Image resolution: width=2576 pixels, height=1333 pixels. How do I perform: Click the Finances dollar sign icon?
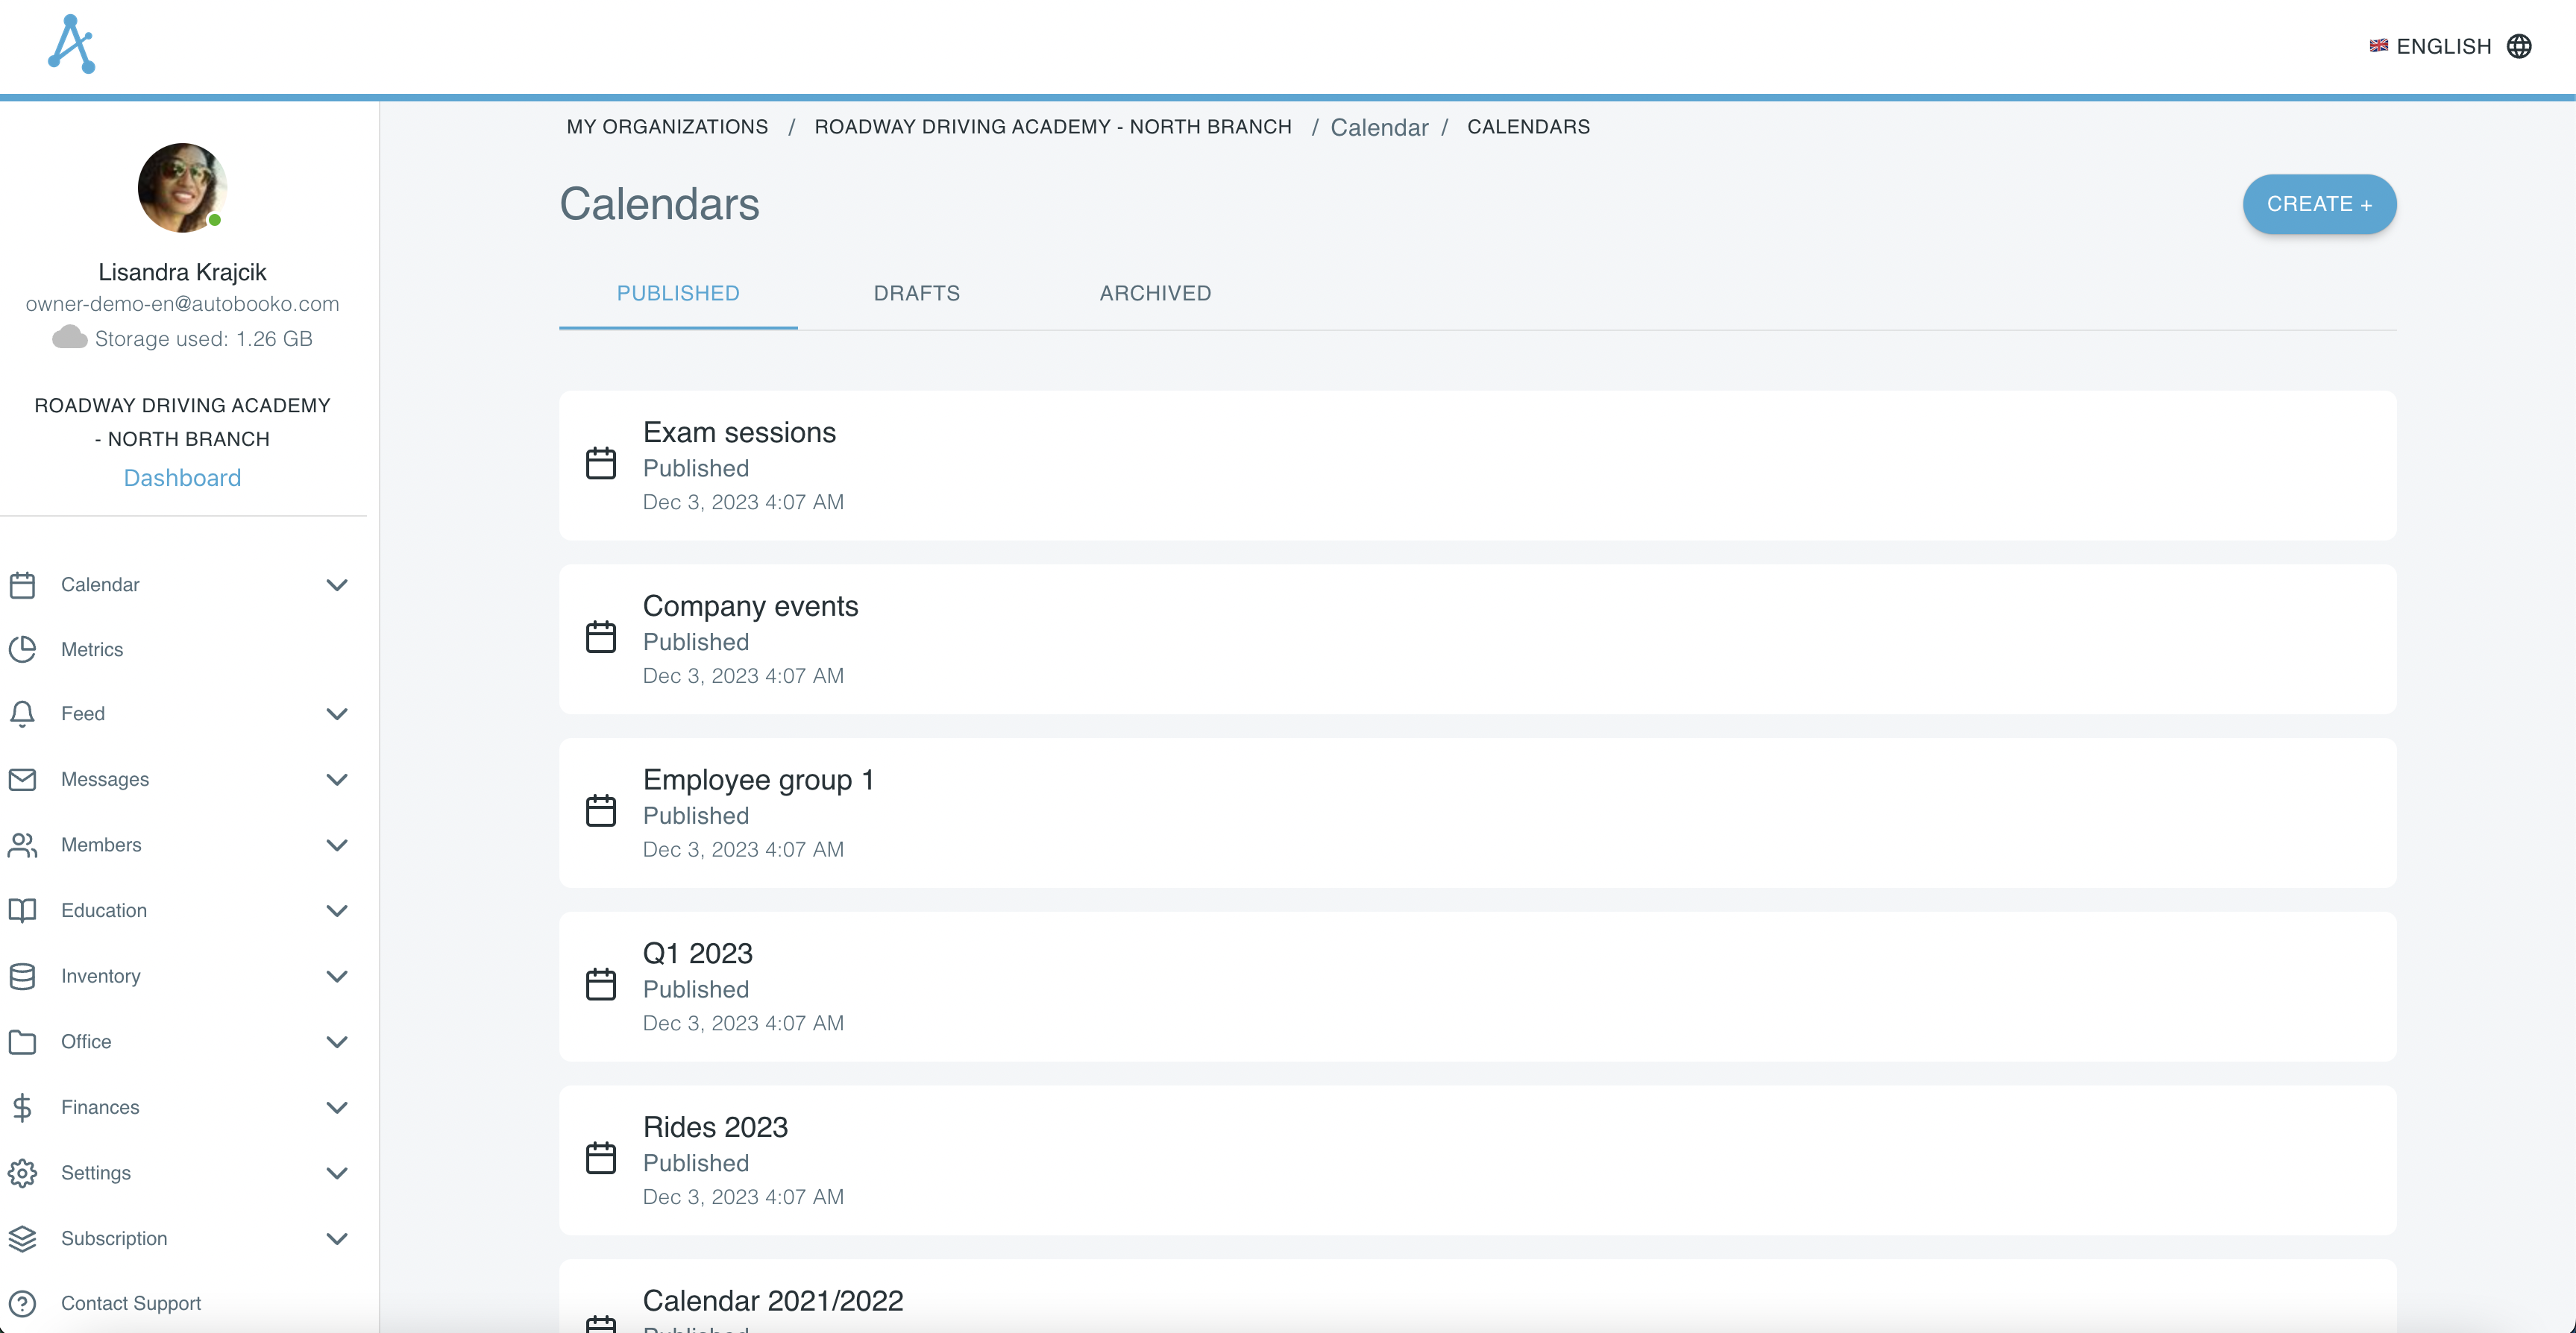tap(22, 1107)
